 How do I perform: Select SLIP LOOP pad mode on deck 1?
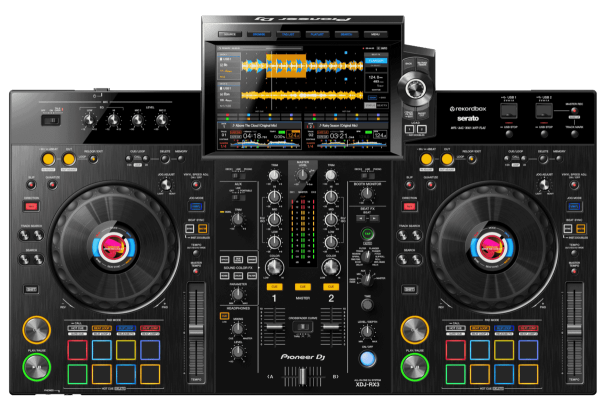[126, 328]
